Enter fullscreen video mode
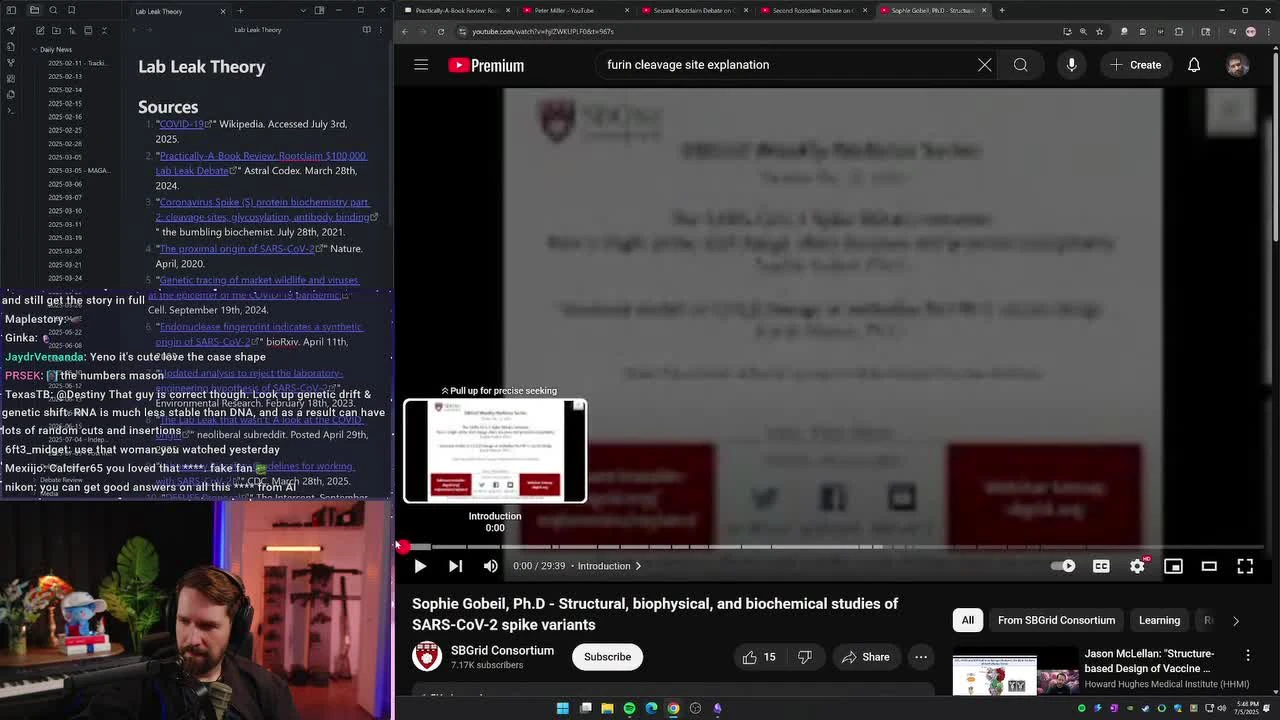This screenshot has height=720, width=1280. click(1245, 566)
